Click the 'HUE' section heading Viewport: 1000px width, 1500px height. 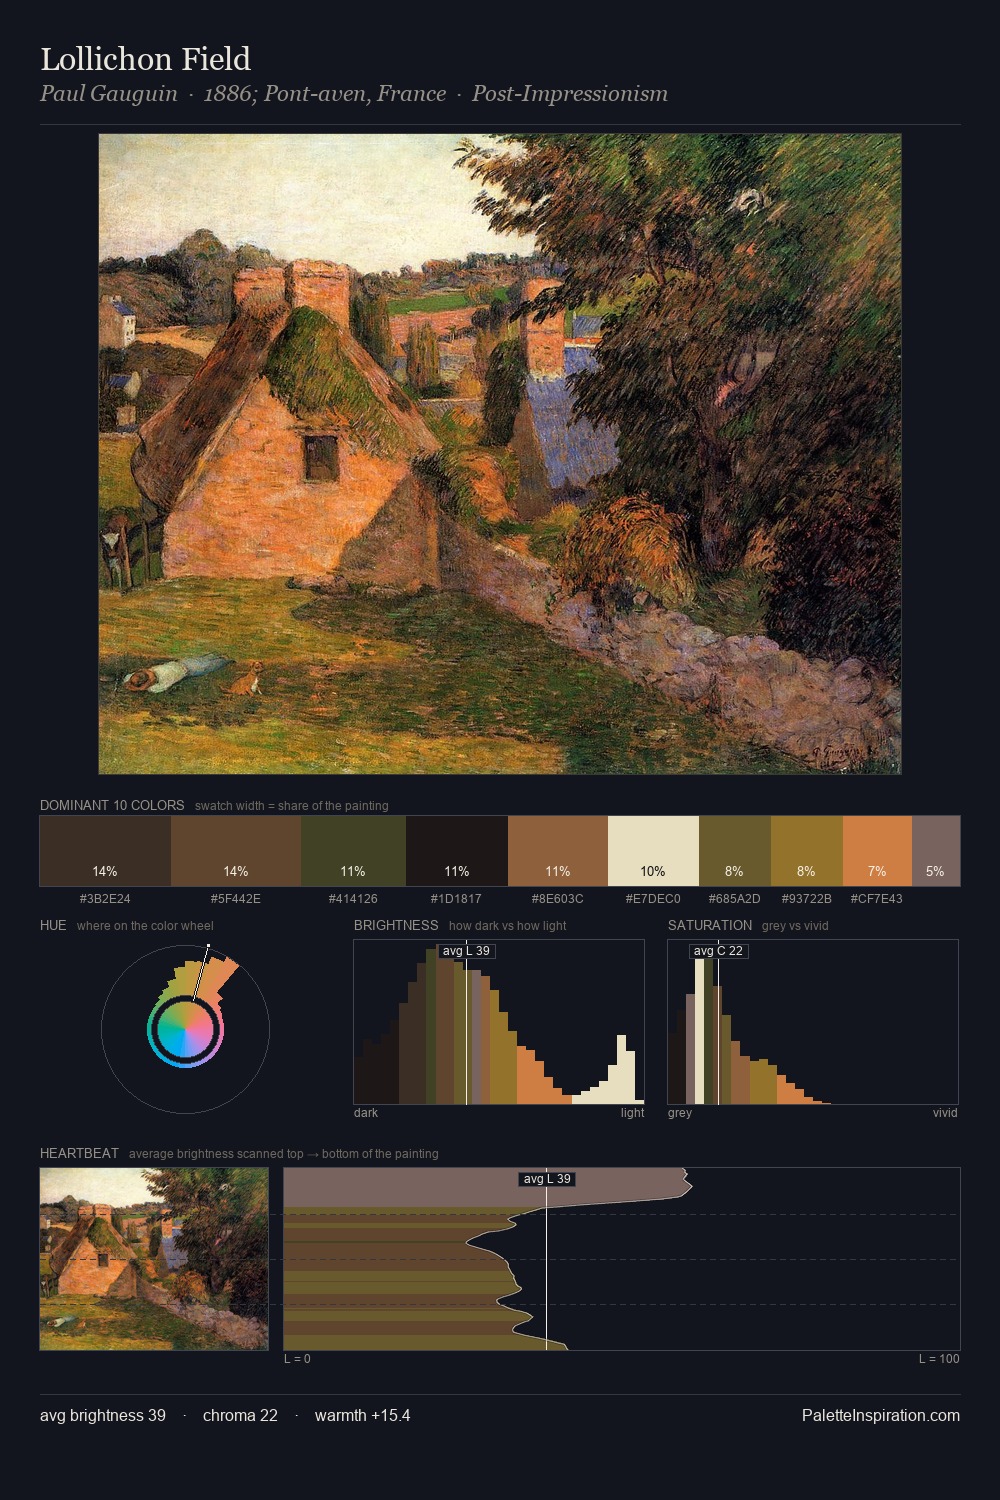pos(53,925)
